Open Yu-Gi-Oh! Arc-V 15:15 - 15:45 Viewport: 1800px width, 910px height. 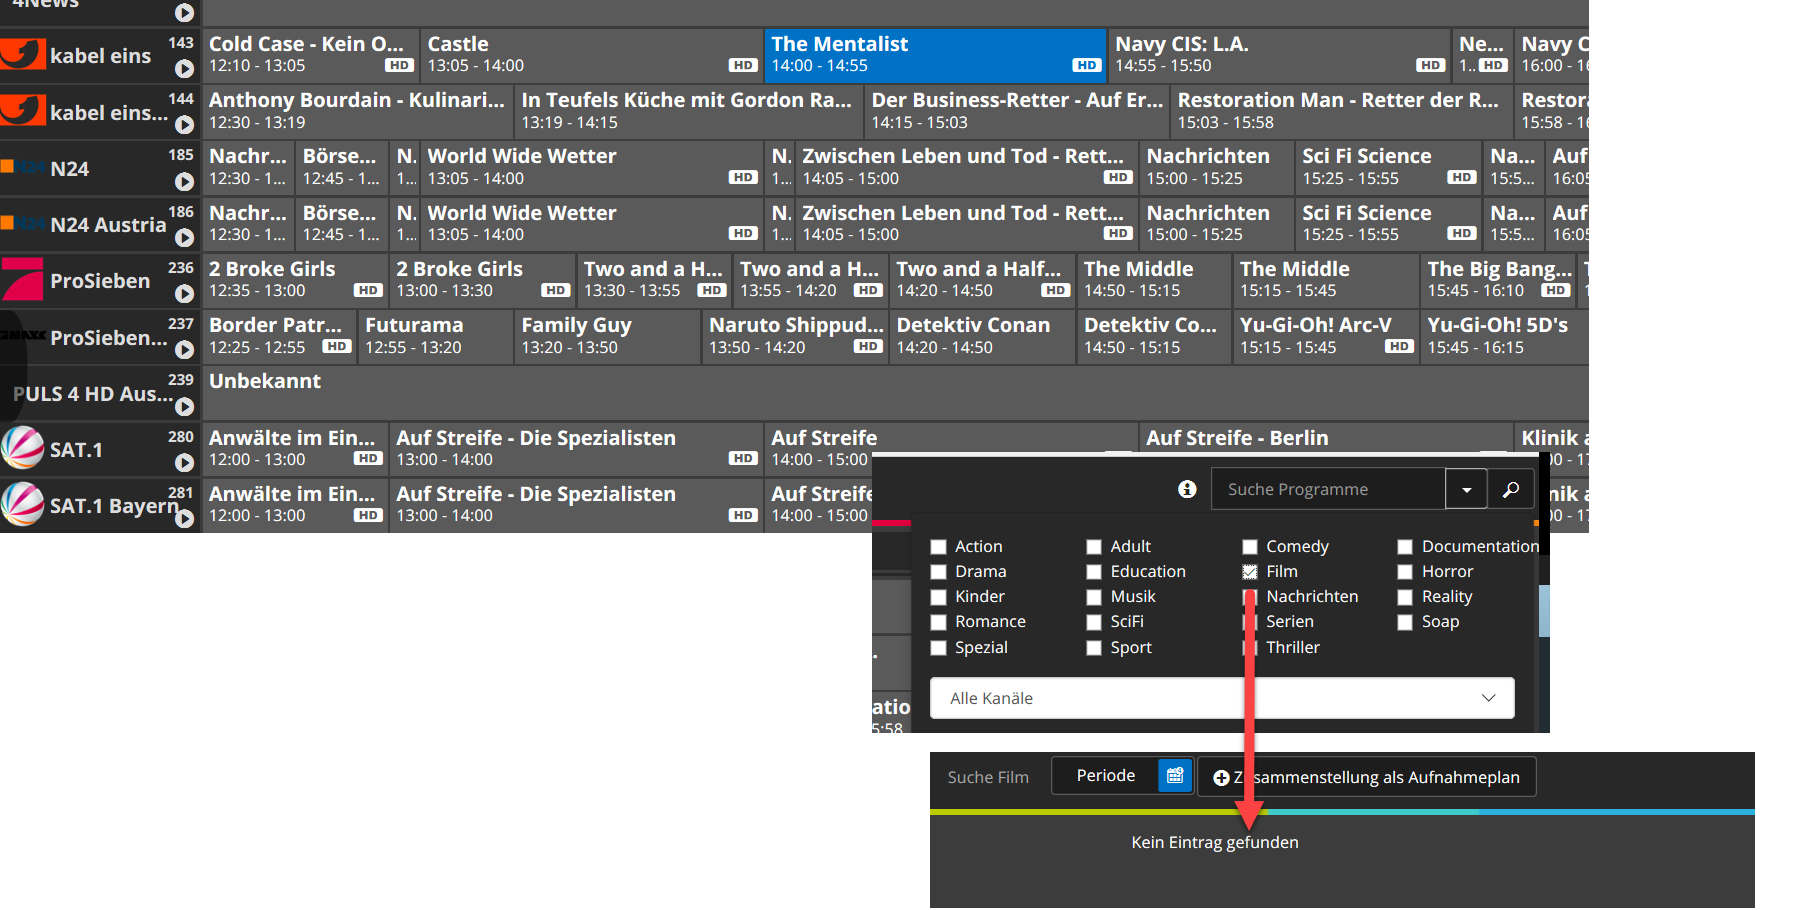[x=1326, y=336]
